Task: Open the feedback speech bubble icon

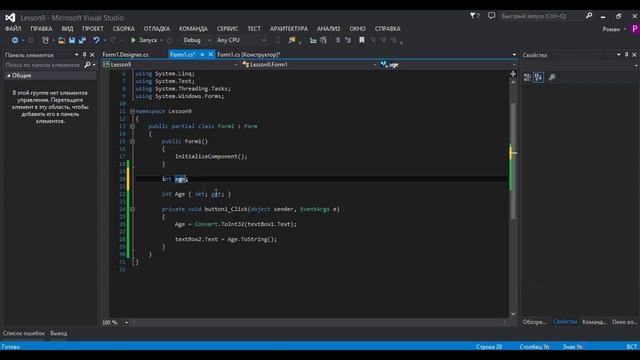Action: click(x=491, y=16)
